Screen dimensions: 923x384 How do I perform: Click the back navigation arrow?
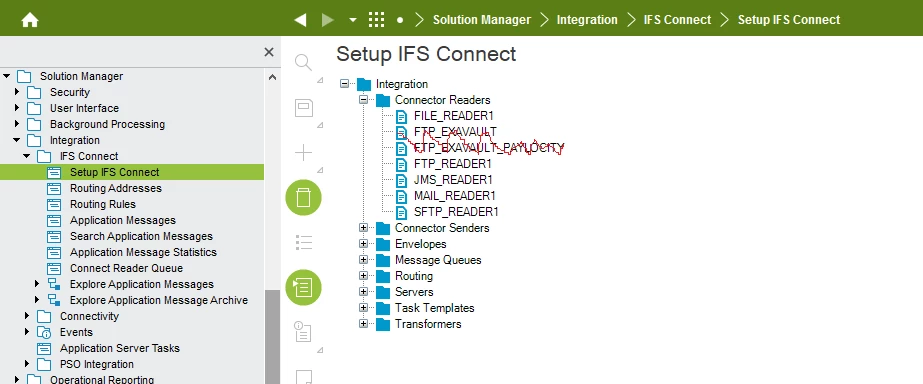(300, 20)
